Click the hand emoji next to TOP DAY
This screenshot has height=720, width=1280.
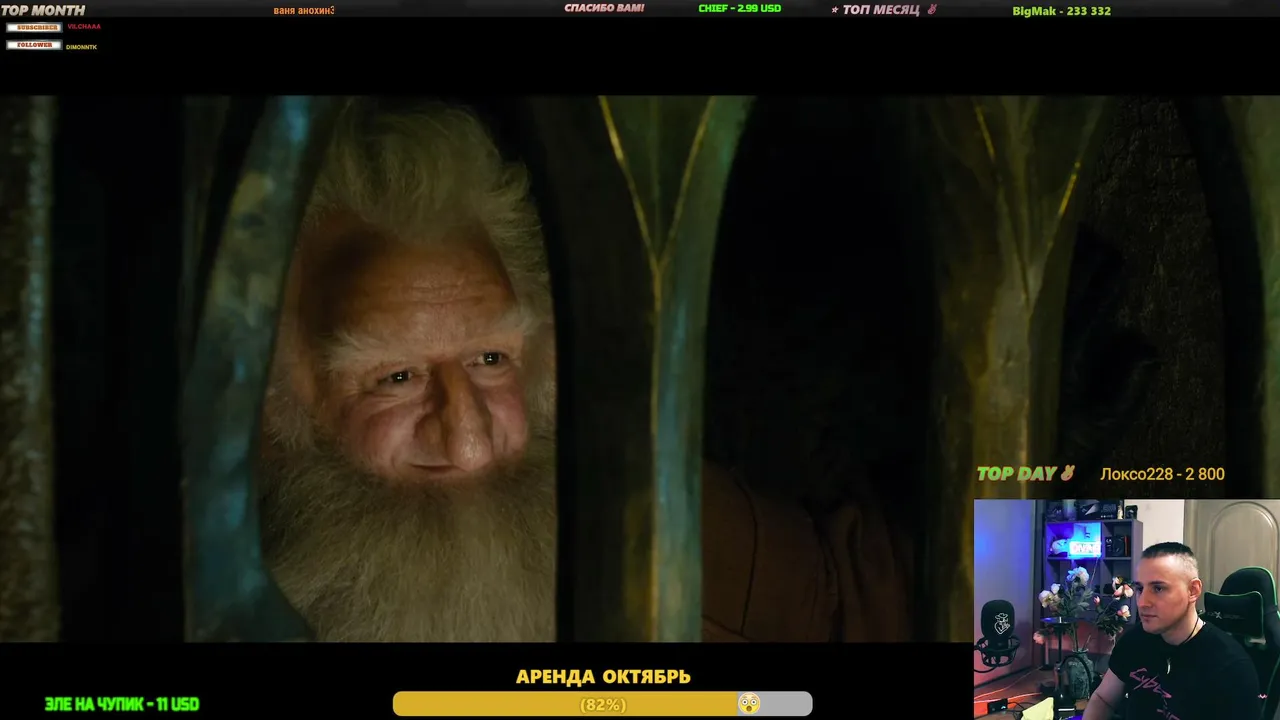(x=1068, y=473)
